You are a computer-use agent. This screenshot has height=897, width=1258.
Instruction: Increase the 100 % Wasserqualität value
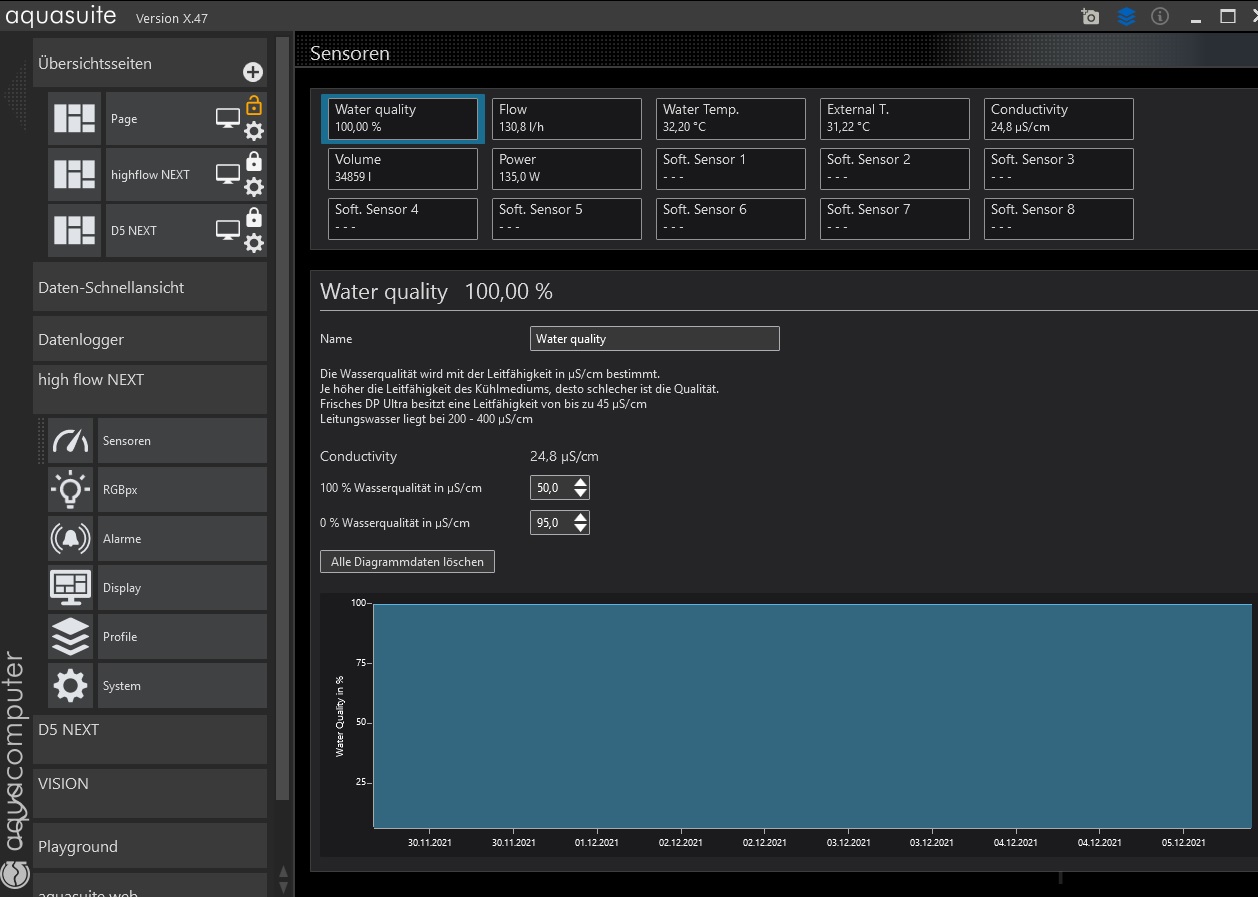pyautogui.click(x=580, y=482)
